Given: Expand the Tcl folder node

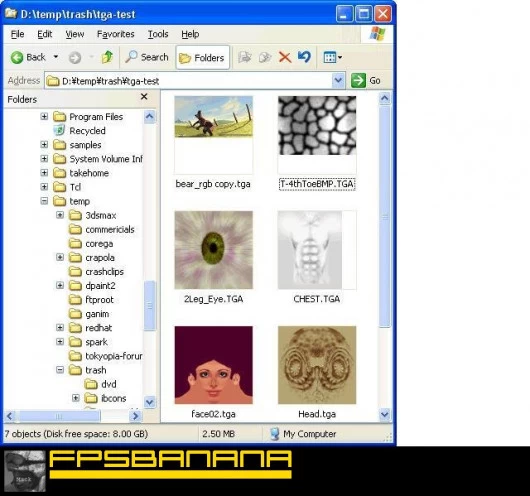Looking at the screenshot, I should [x=44, y=187].
